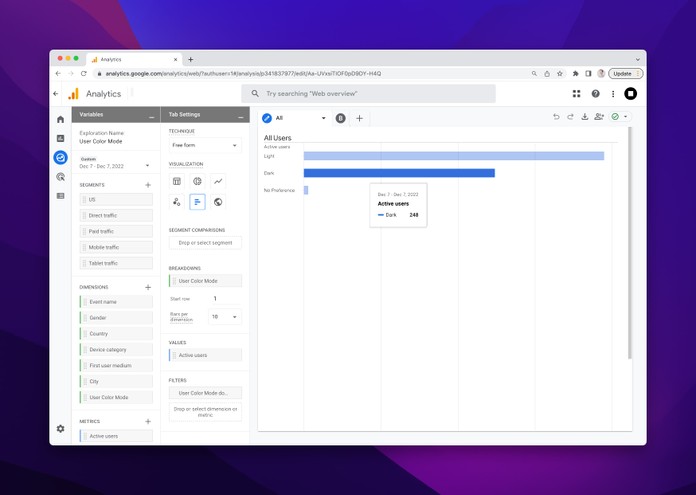Open the Technique dropdown showing Free form
The width and height of the screenshot is (696, 495).
205,145
